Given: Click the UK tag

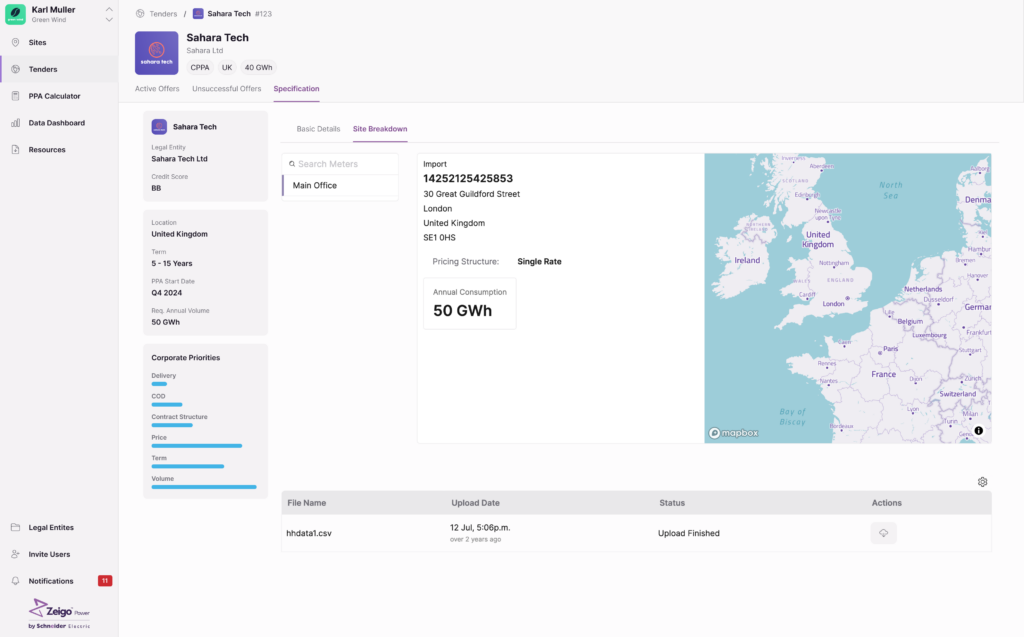Looking at the screenshot, I should 227,67.
